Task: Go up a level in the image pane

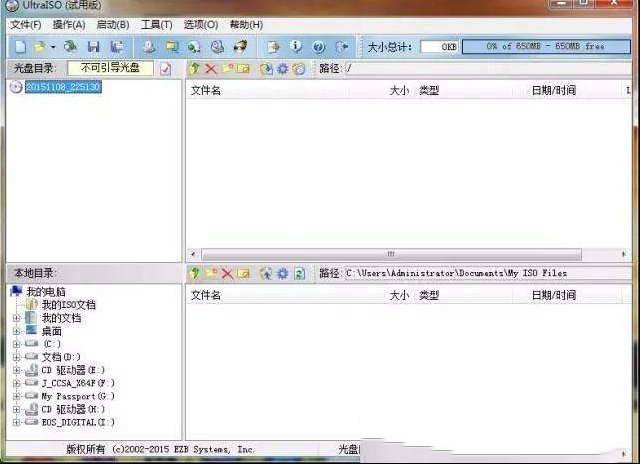Action: pyautogui.click(x=195, y=69)
